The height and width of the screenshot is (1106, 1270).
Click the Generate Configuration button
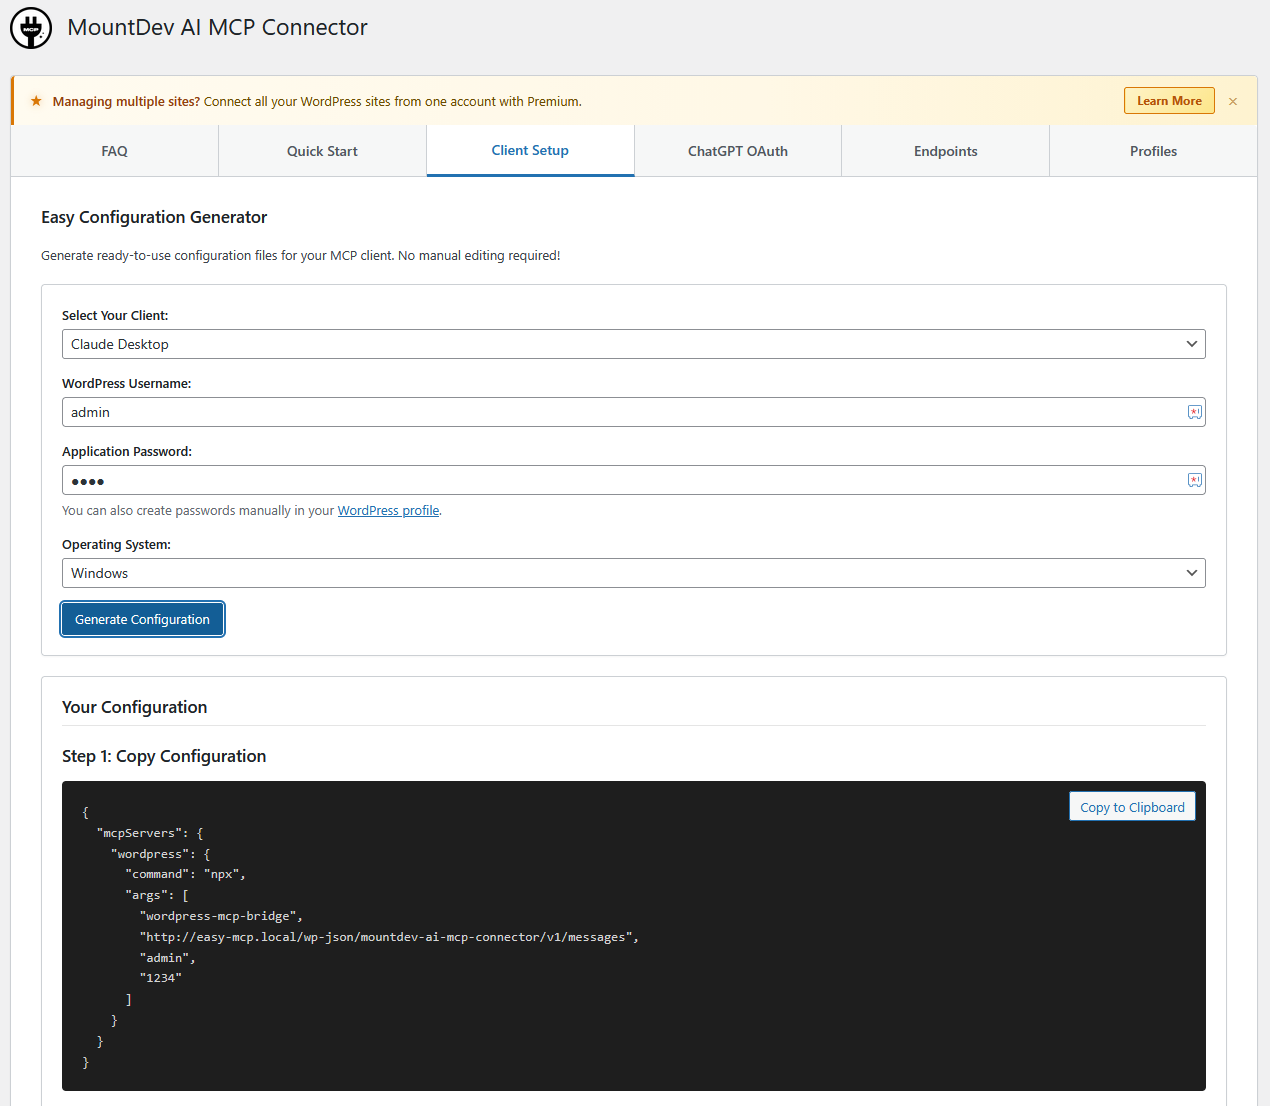[142, 619]
